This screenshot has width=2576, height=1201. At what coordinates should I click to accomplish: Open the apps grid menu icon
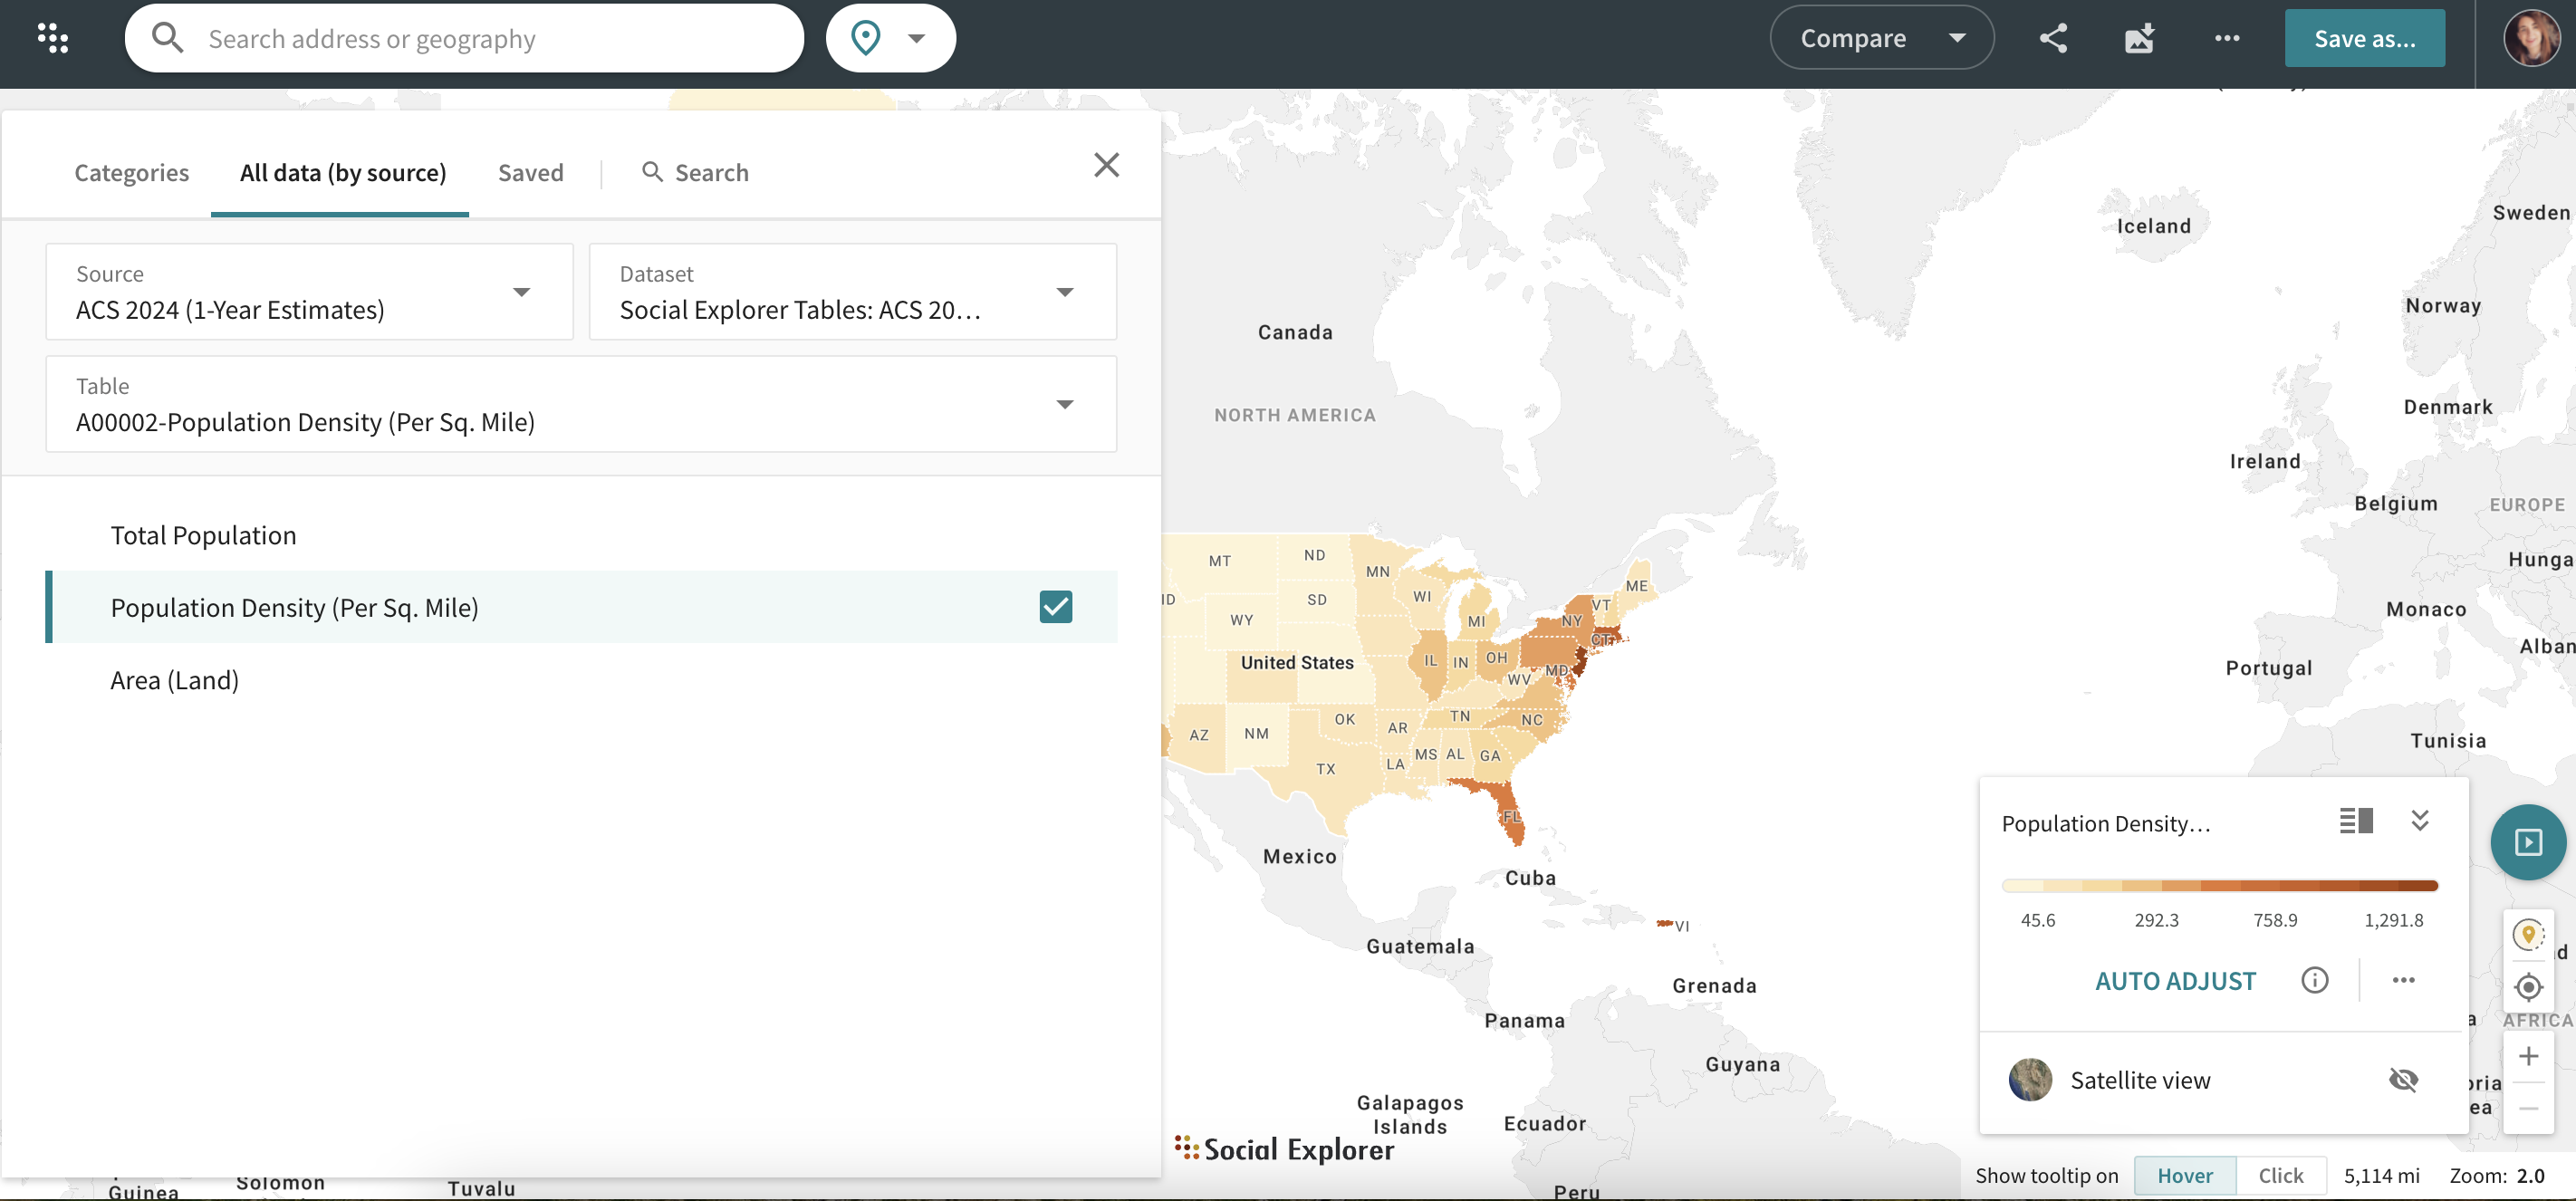[52, 38]
